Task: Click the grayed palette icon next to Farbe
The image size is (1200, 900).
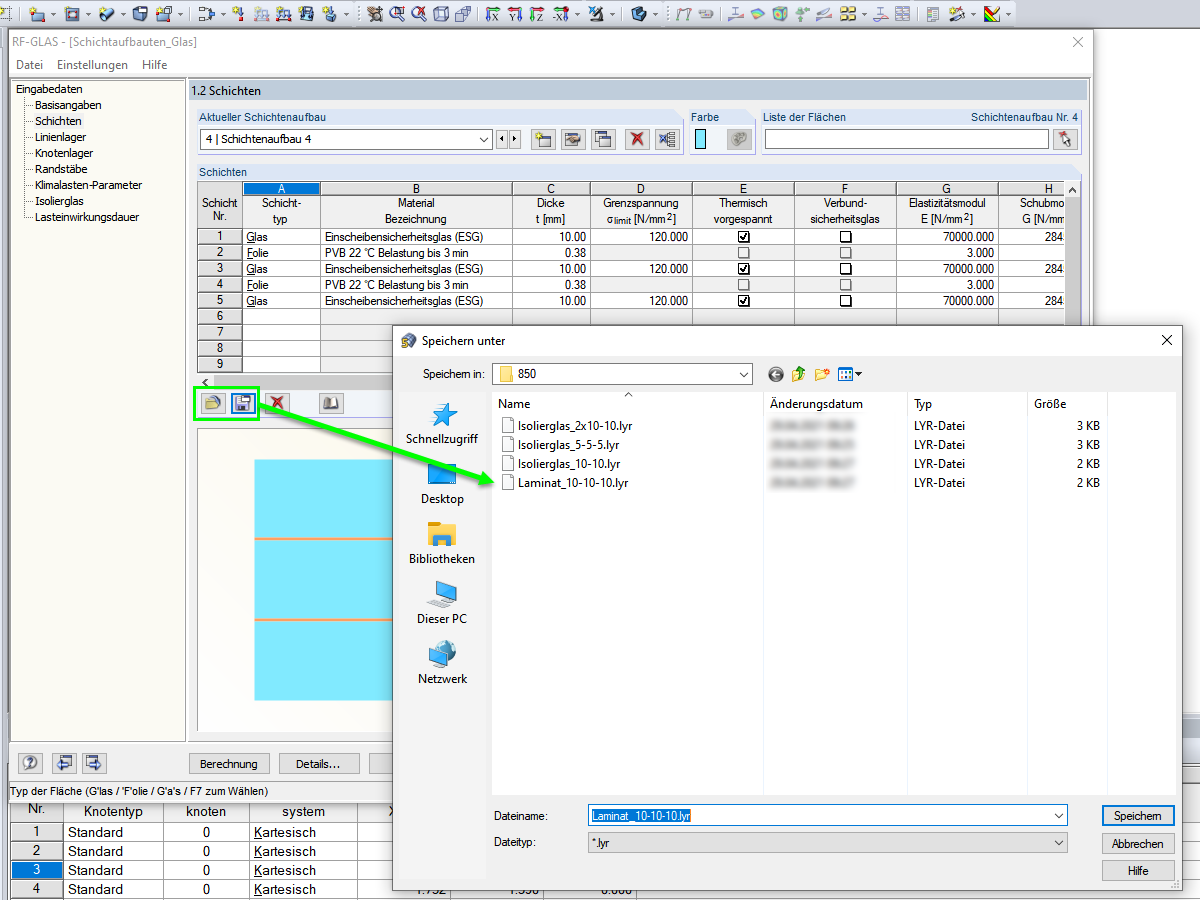Action: pos(739,139)
